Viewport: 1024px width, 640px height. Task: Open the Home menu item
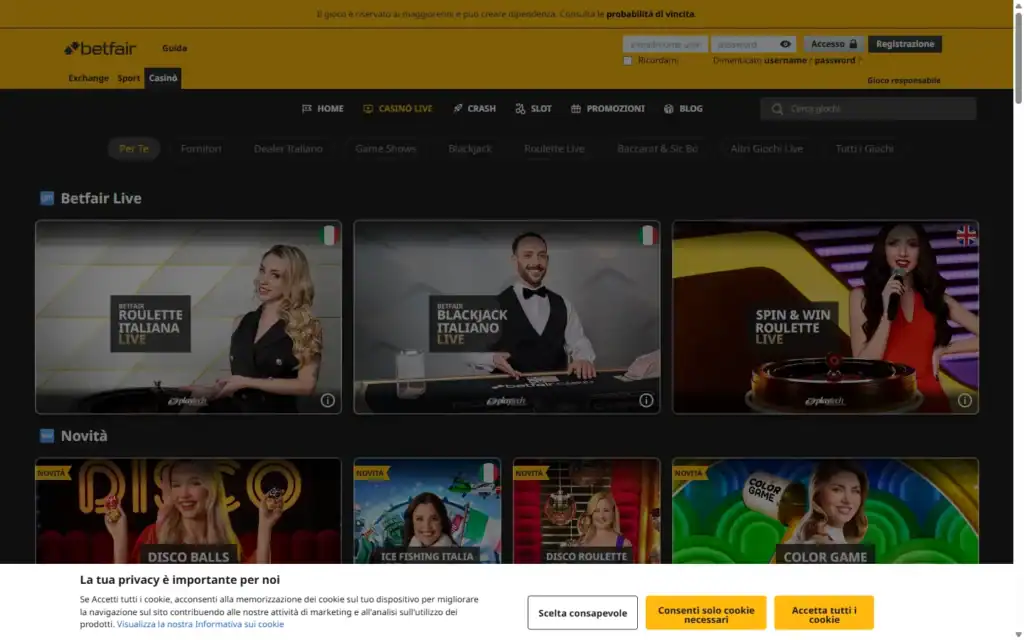click(323, 108)
